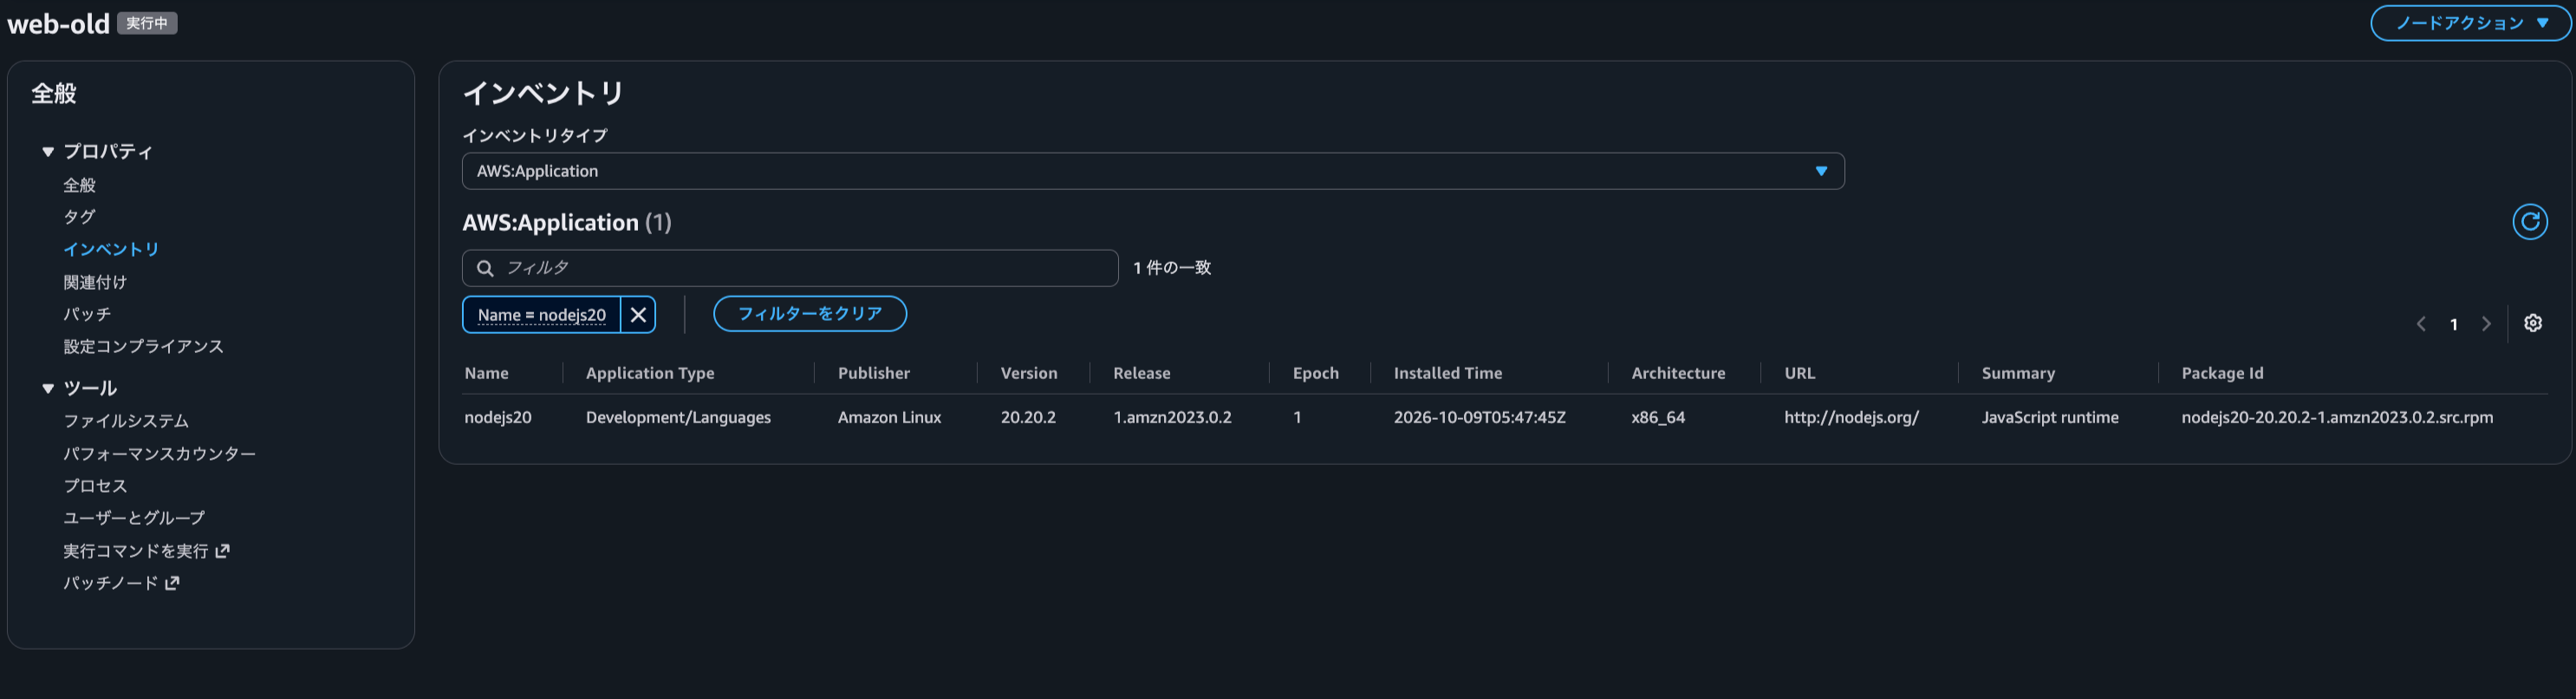This screenshot has height=699, width=2576.
Task: Open 実行コマンドを実行 external link
Action: 146,551
